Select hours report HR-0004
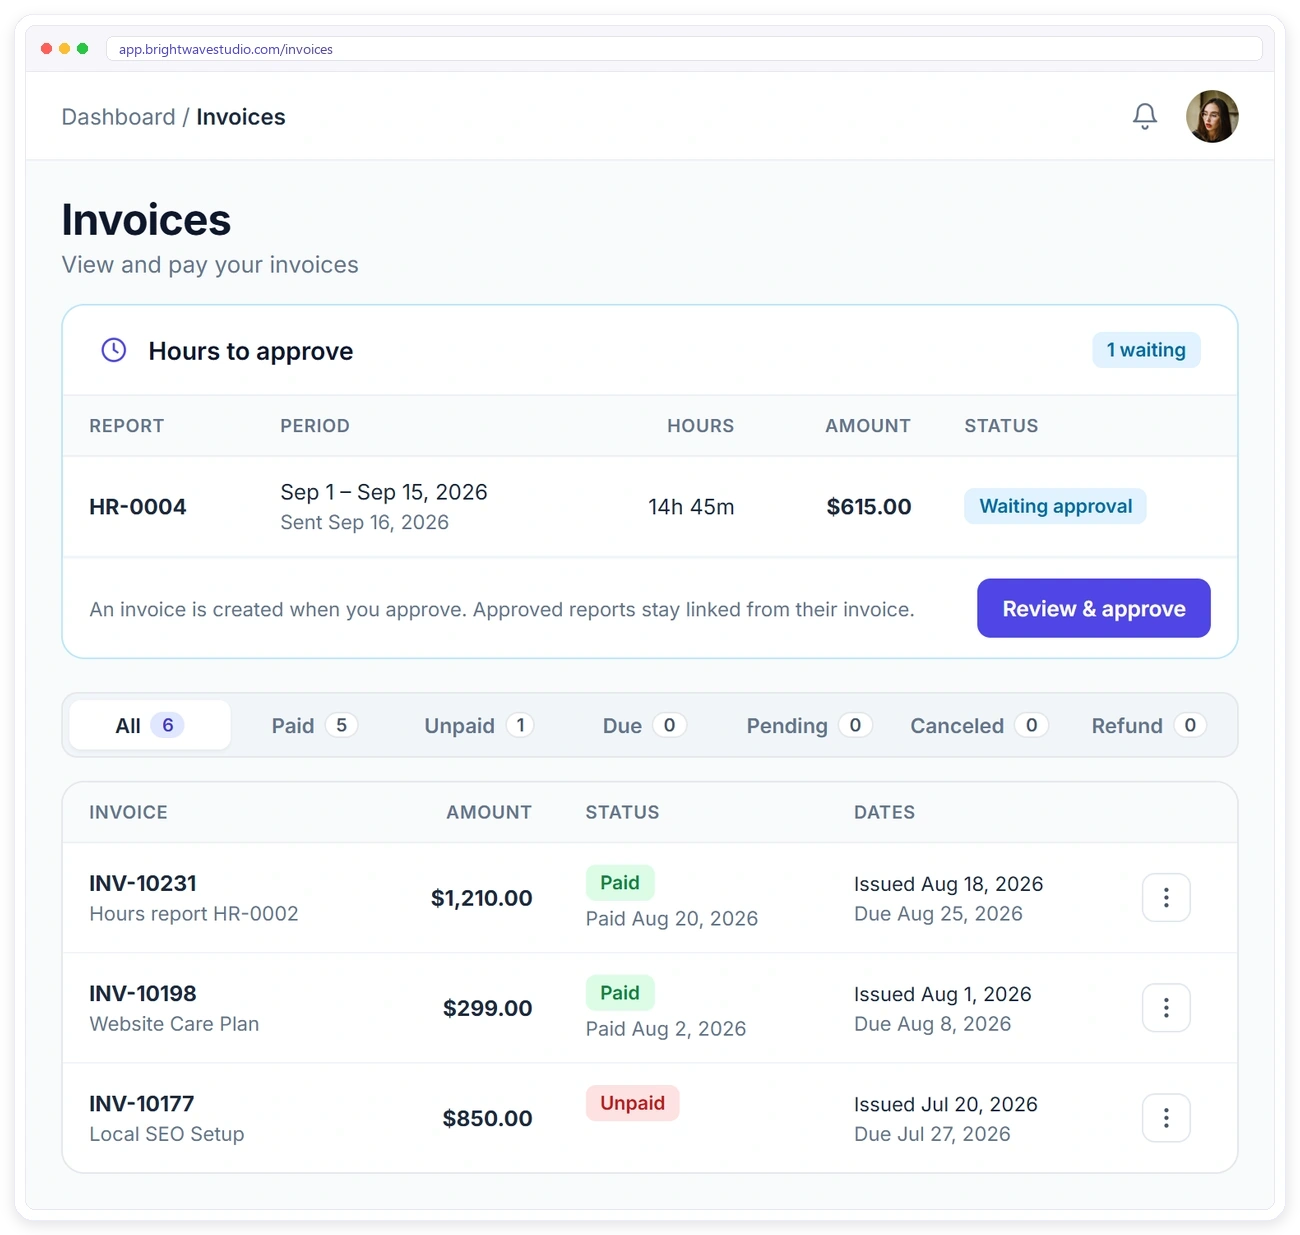 [138, 507]
